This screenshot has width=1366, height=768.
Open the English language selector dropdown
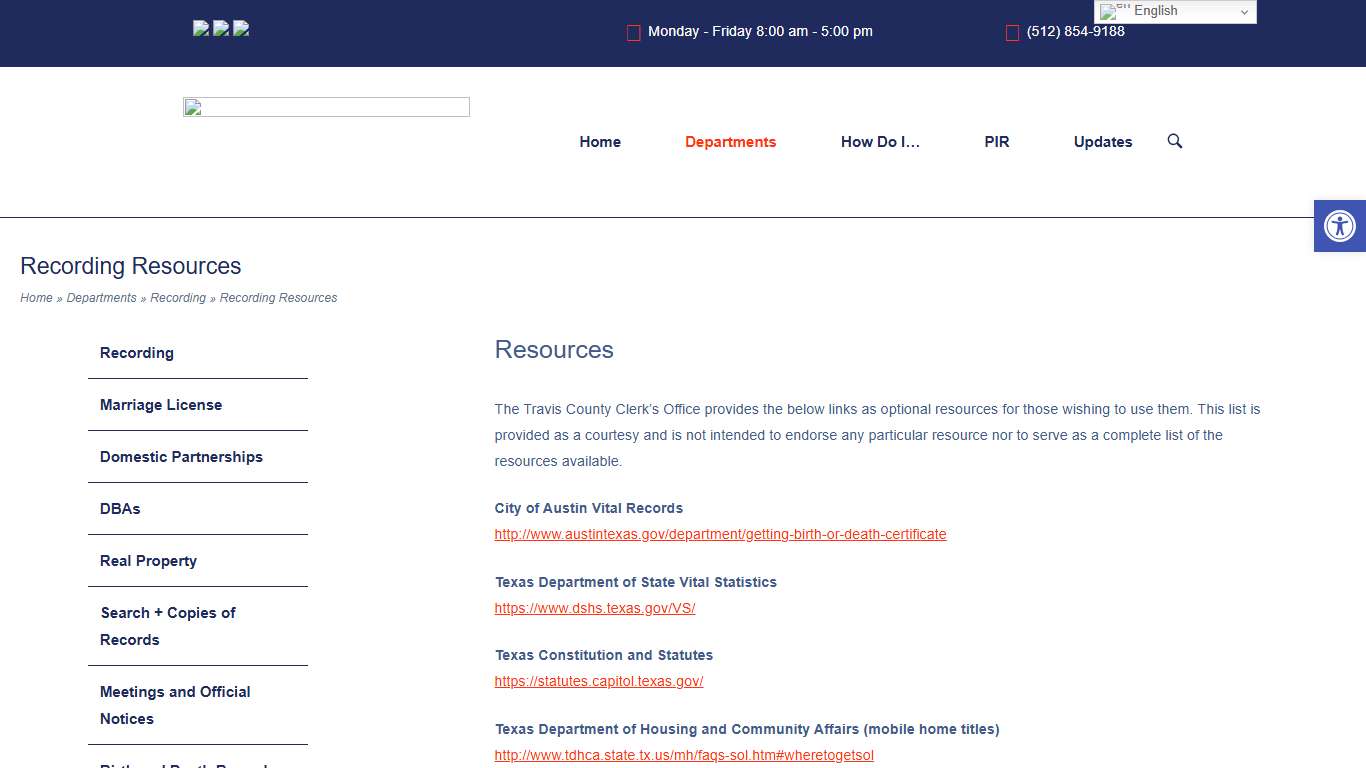tap(1175, 11)
